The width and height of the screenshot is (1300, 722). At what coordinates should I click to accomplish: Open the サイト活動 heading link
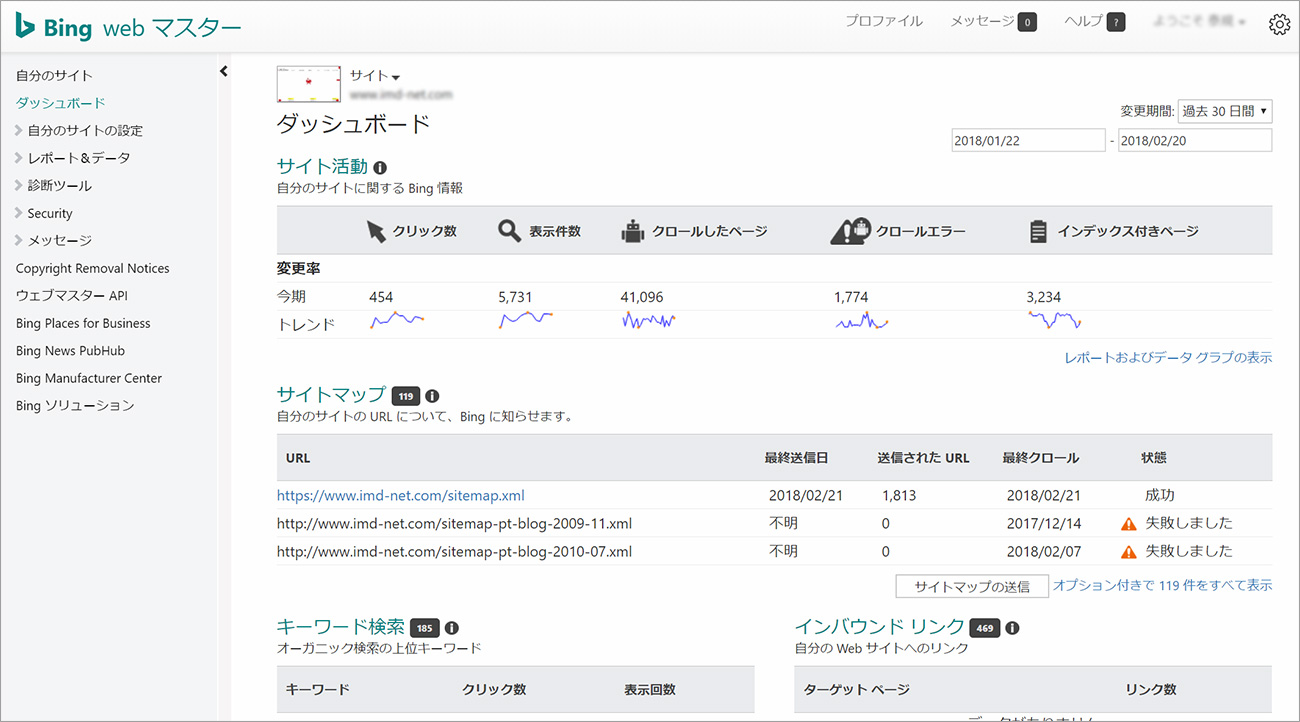(x=322, y=167)
